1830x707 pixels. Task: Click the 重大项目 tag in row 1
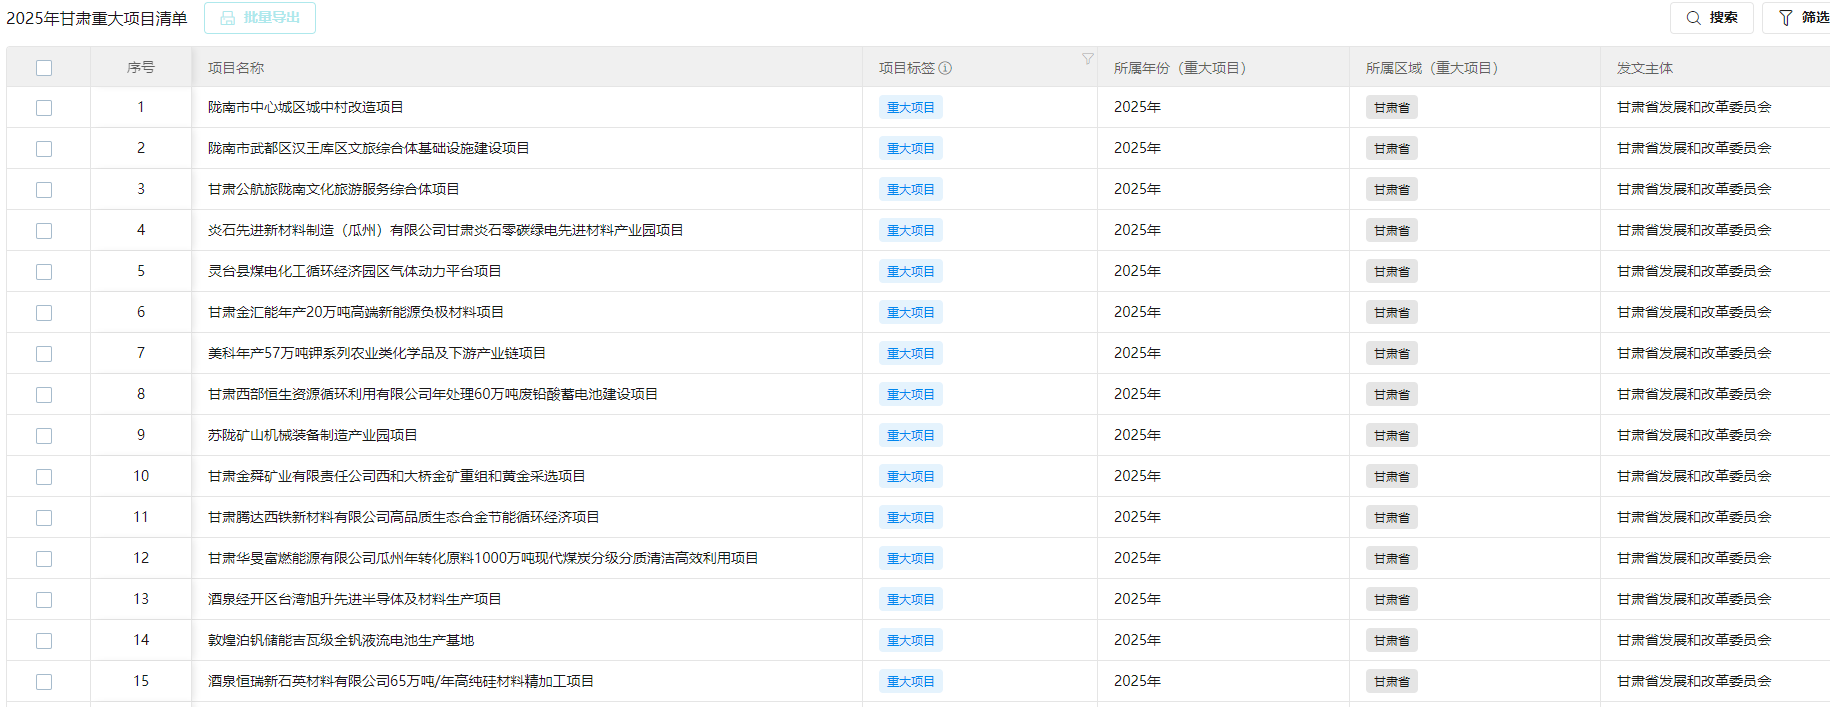910,108
